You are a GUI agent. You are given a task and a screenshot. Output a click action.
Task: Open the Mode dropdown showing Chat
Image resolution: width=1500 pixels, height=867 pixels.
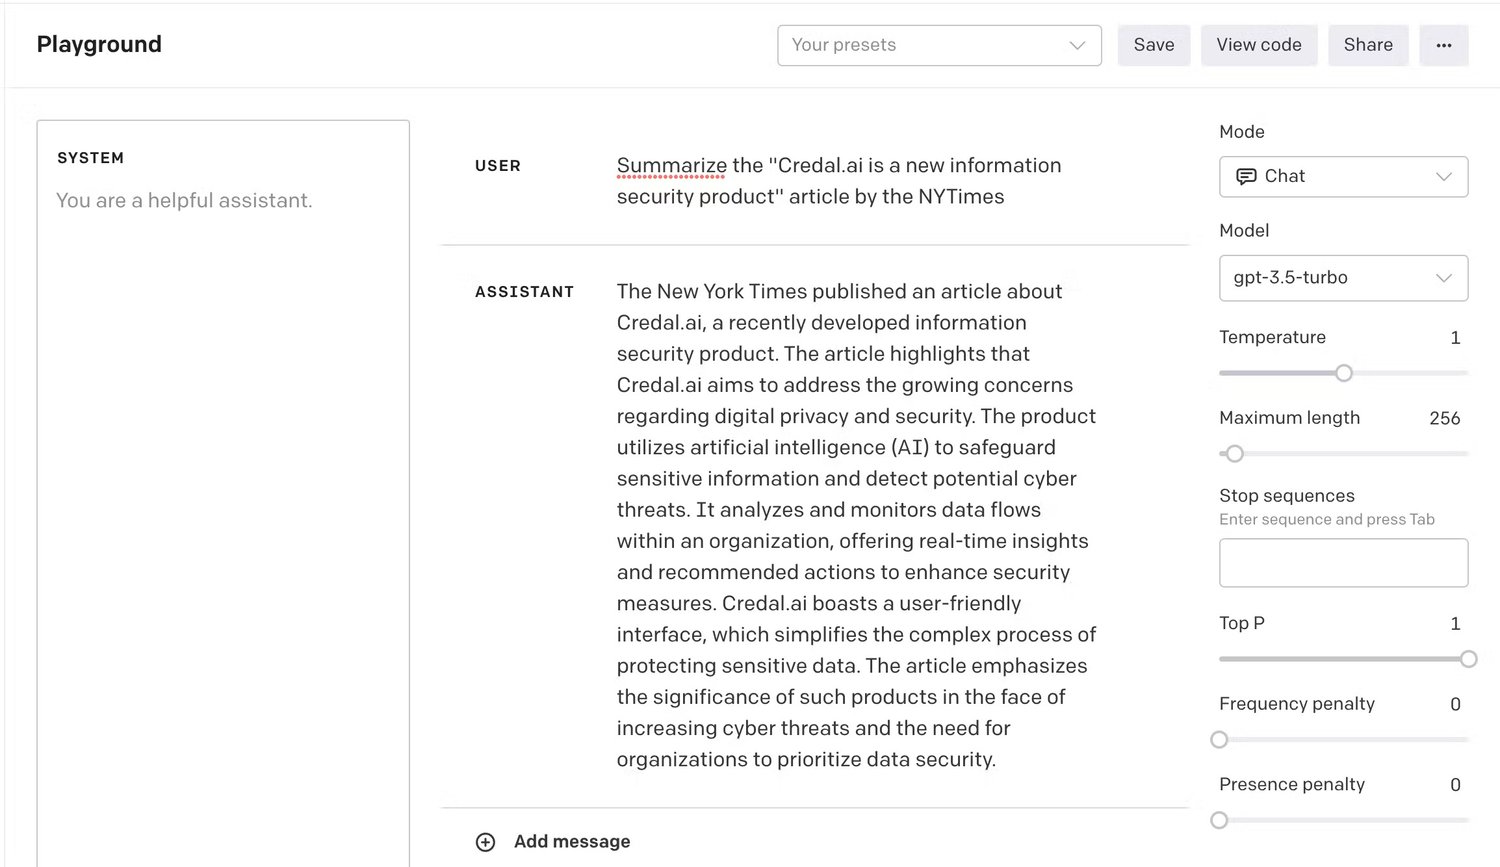point(1343,177)
